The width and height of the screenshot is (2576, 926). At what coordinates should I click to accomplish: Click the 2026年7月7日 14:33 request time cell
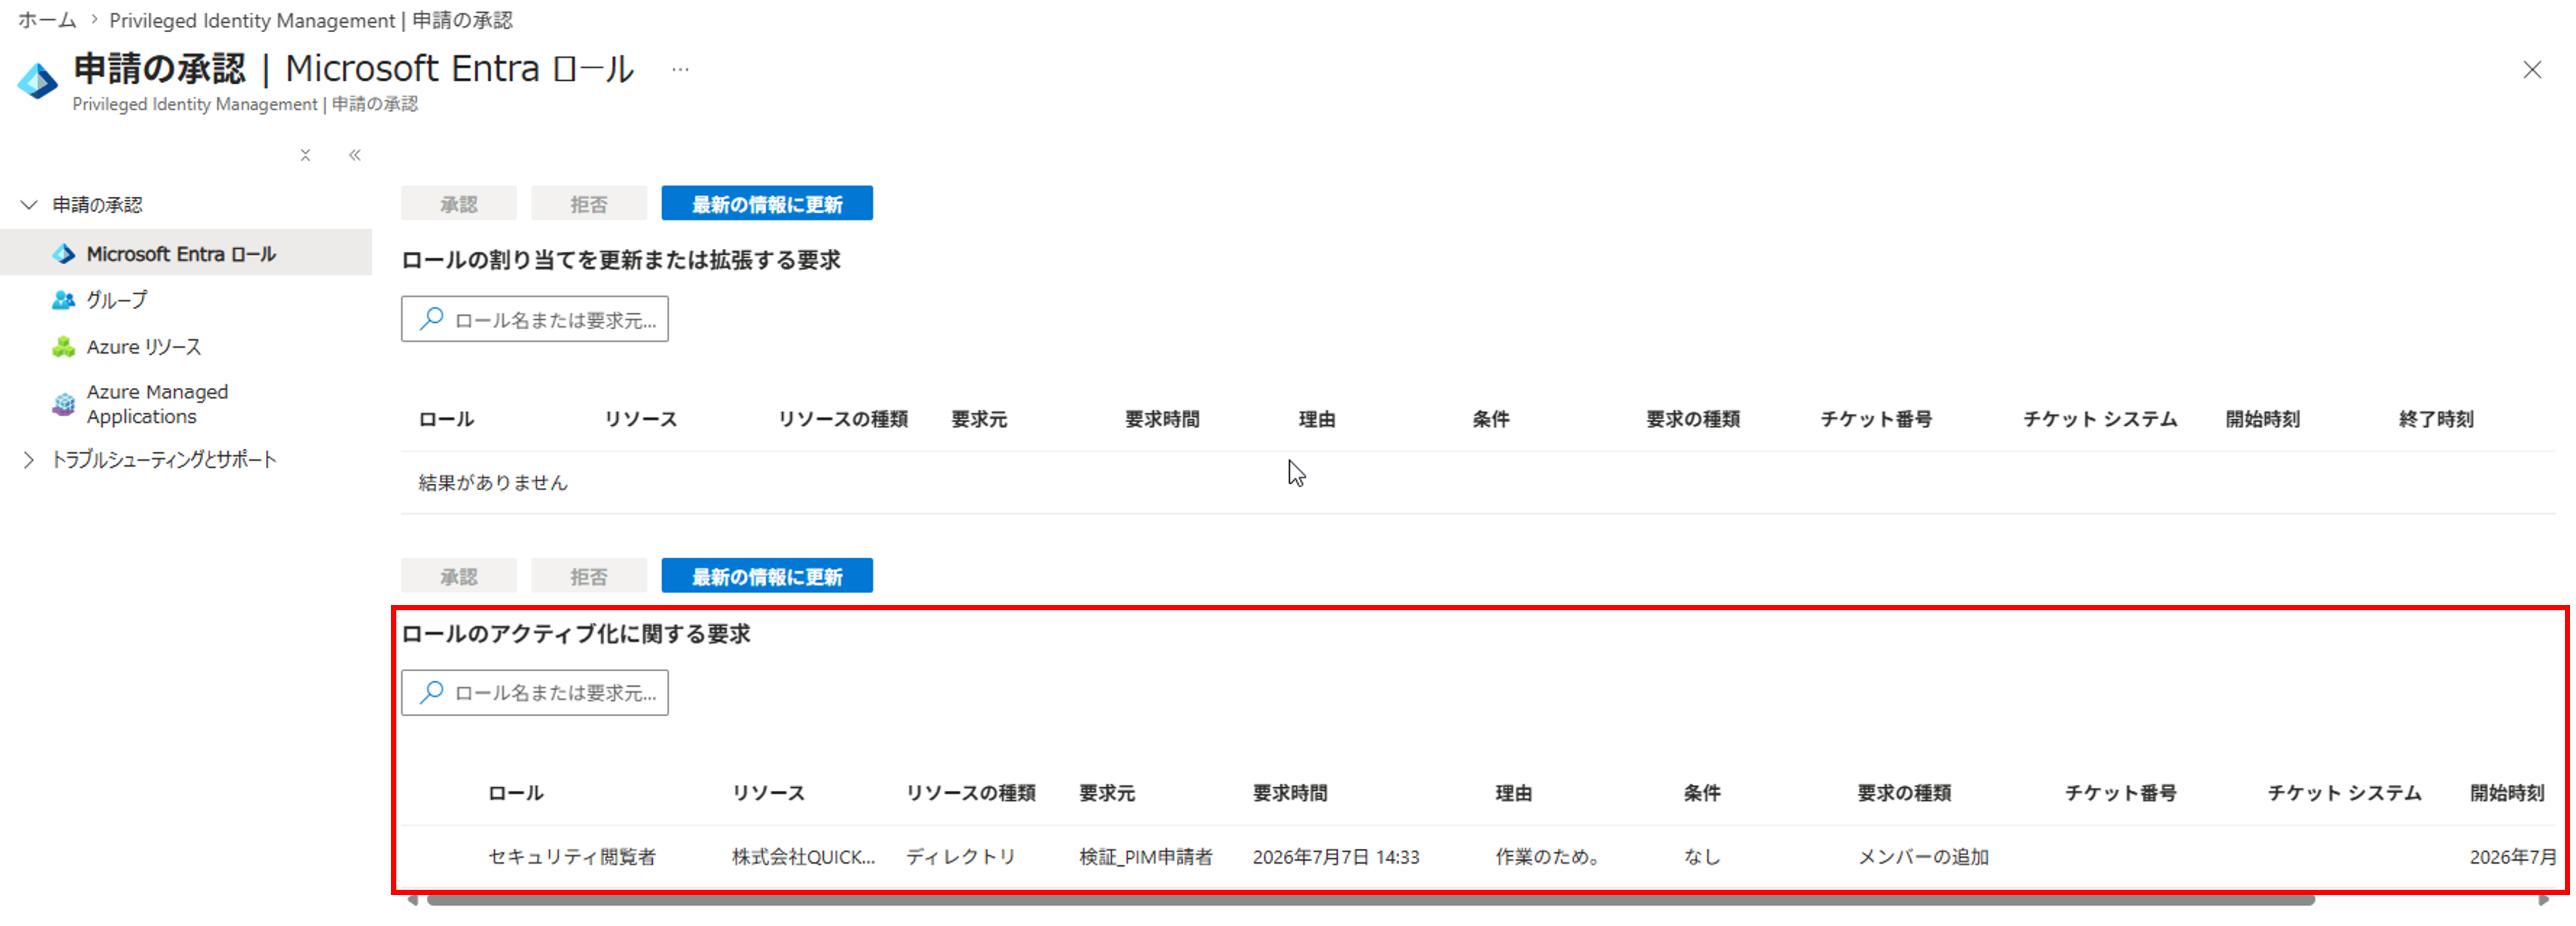coord(1336,857)
